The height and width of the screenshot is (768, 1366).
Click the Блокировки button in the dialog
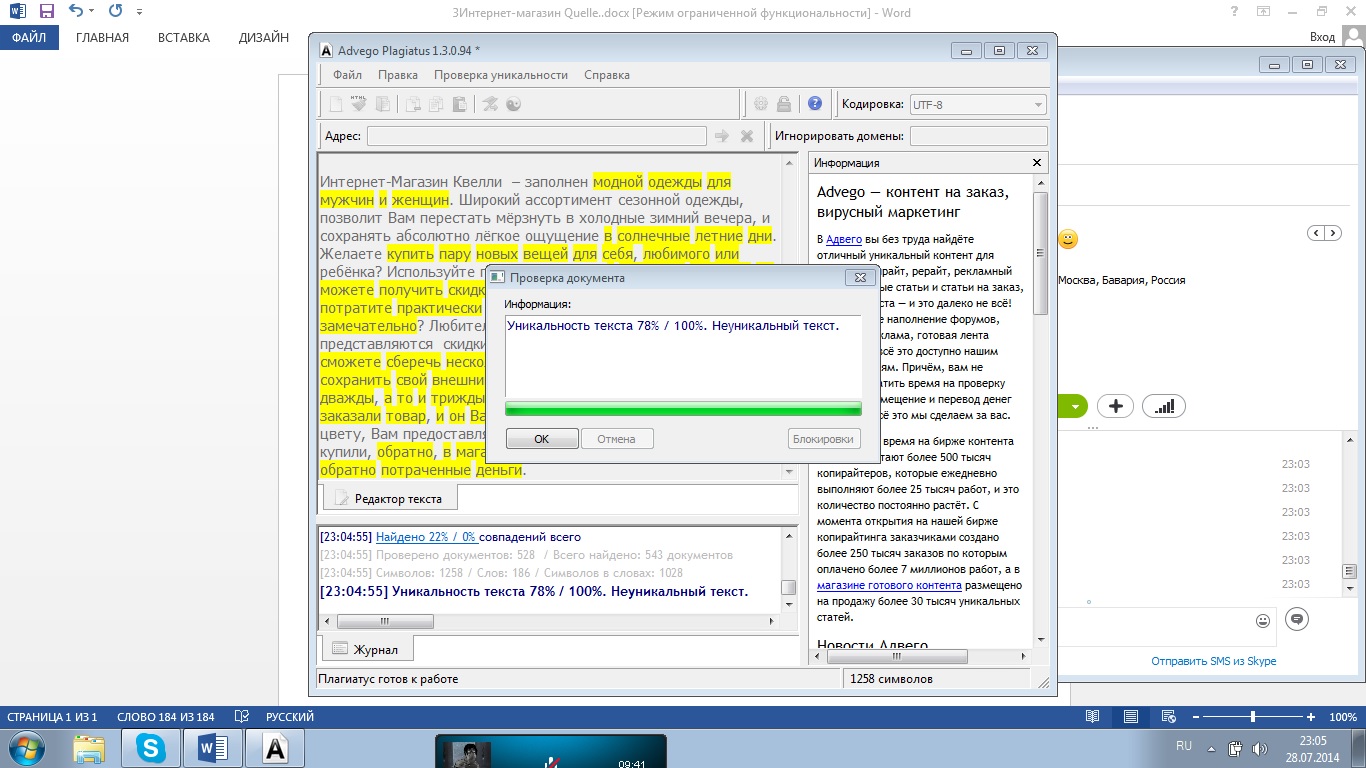824,438
